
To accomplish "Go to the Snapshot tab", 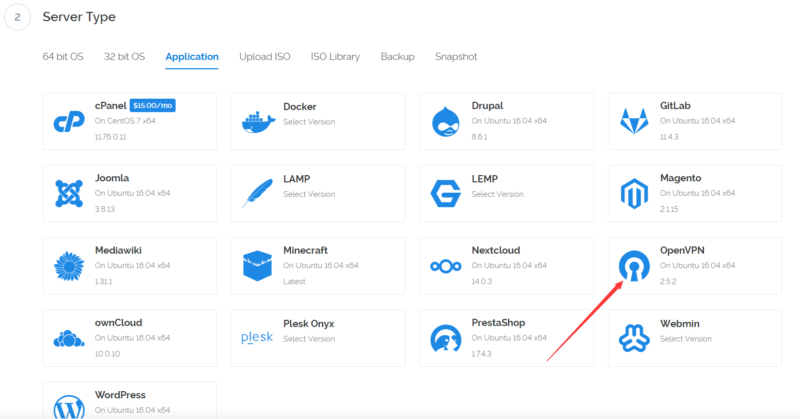I will click(456, 57).
